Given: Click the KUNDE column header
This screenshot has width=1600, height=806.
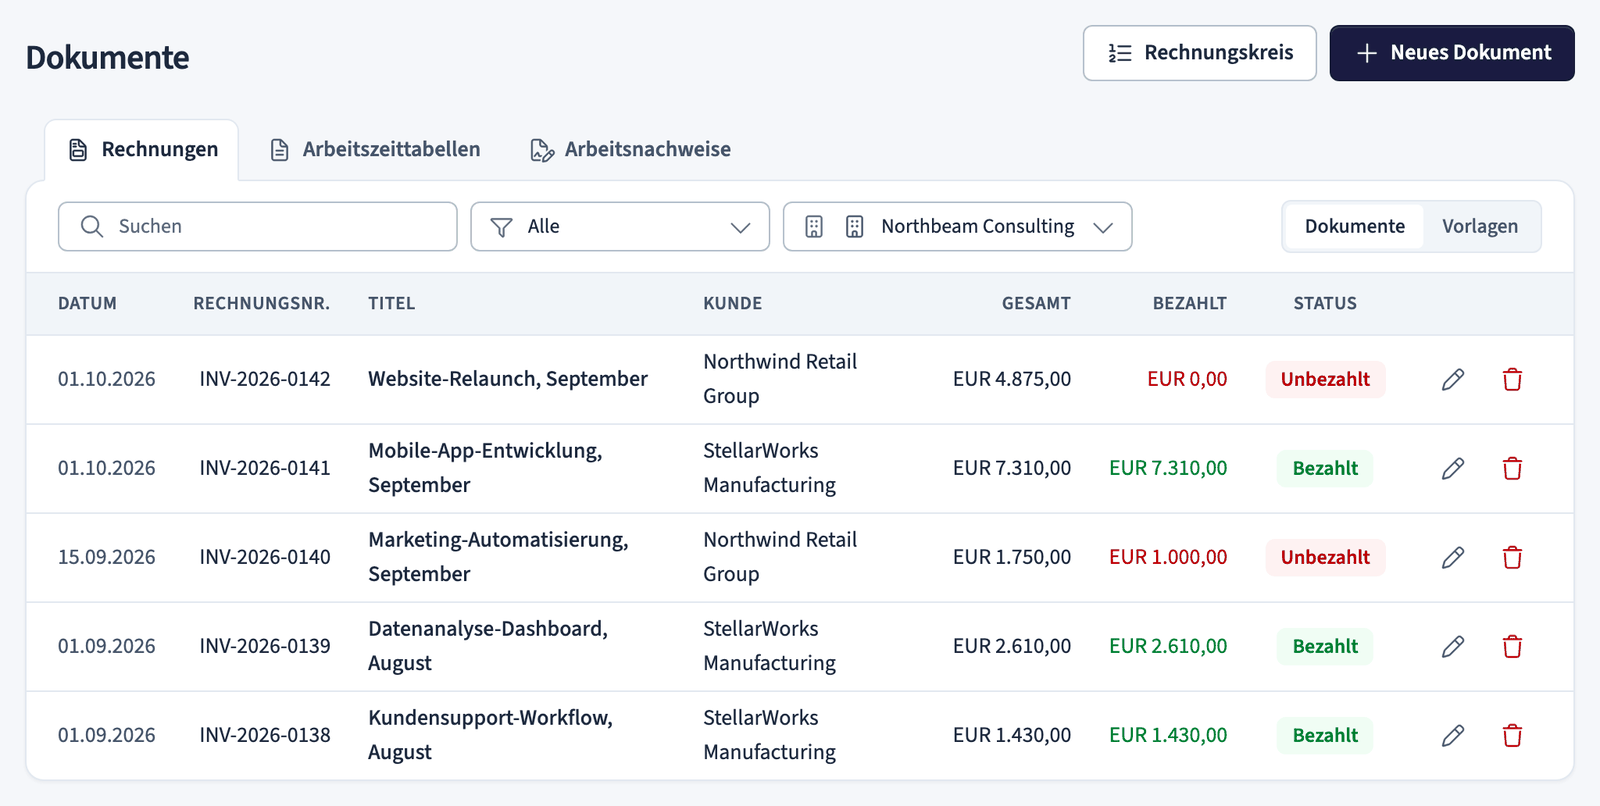Looking at the screenshot, I should 733,303.
